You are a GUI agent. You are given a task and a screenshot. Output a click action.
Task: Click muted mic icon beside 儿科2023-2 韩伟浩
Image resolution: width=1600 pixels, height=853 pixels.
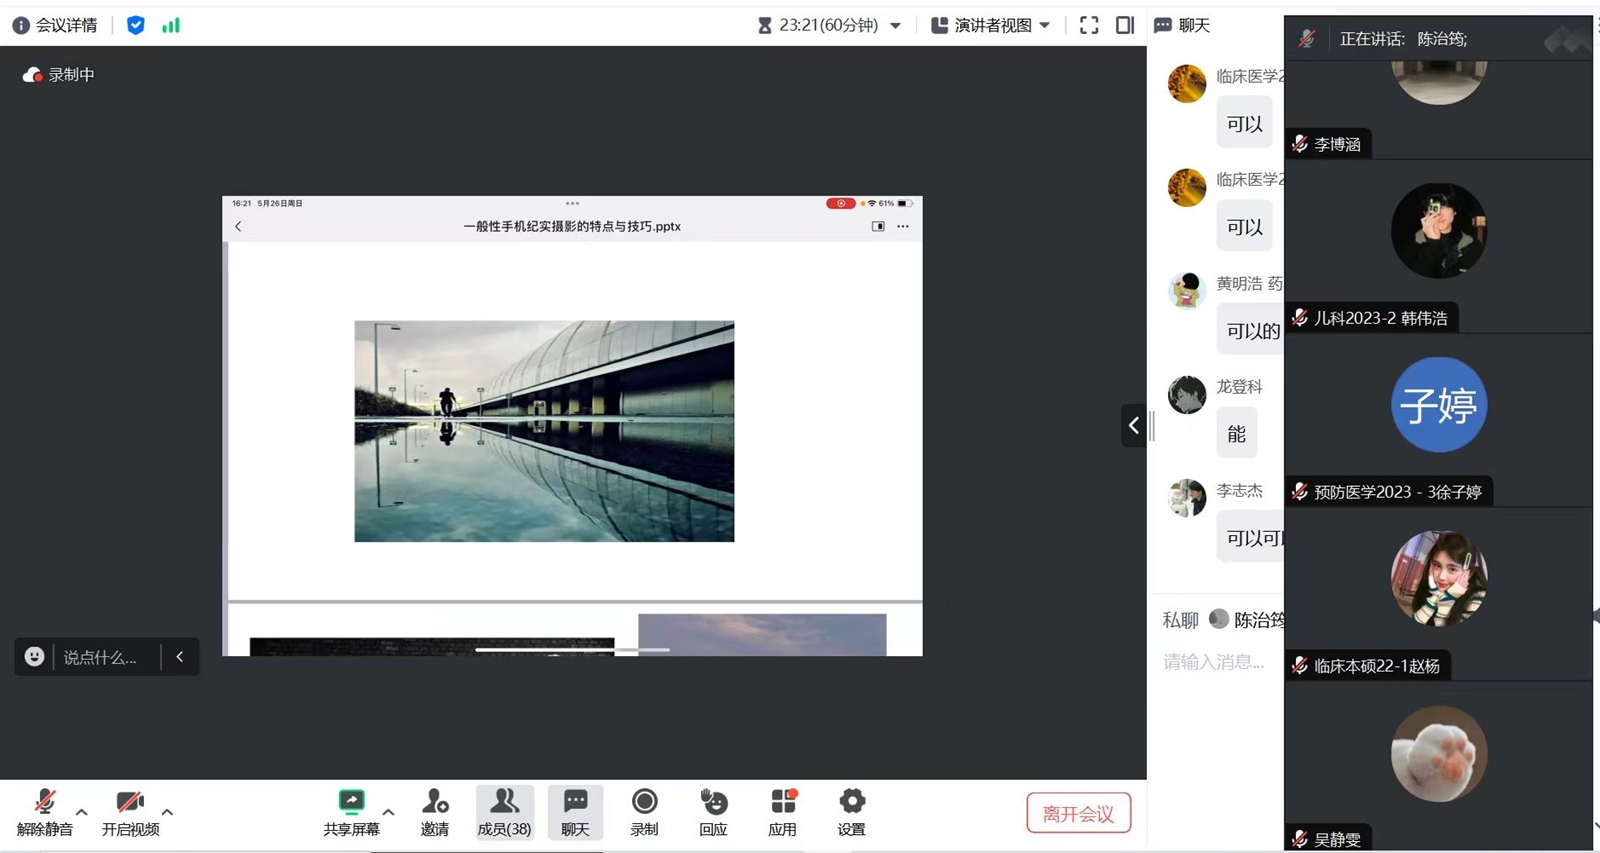1300,318
